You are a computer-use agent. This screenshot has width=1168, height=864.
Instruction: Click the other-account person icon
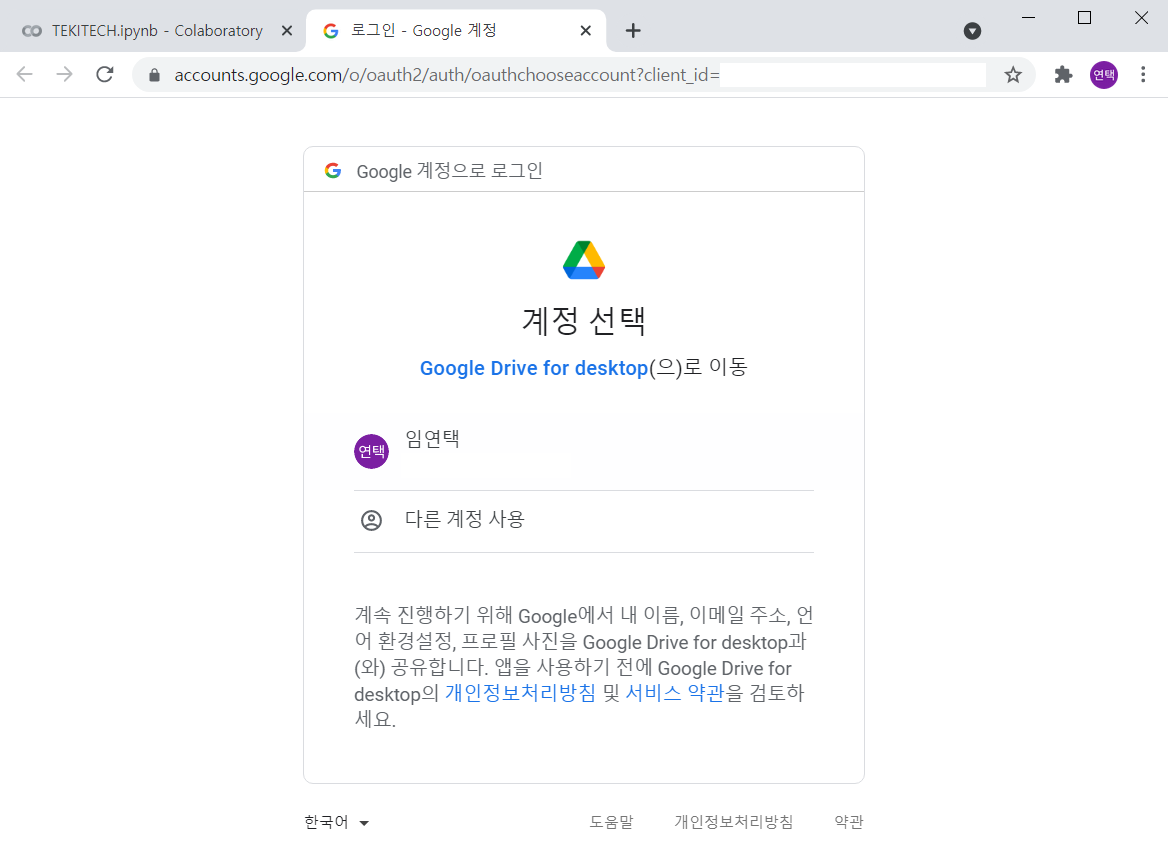(x=371, y=520)
